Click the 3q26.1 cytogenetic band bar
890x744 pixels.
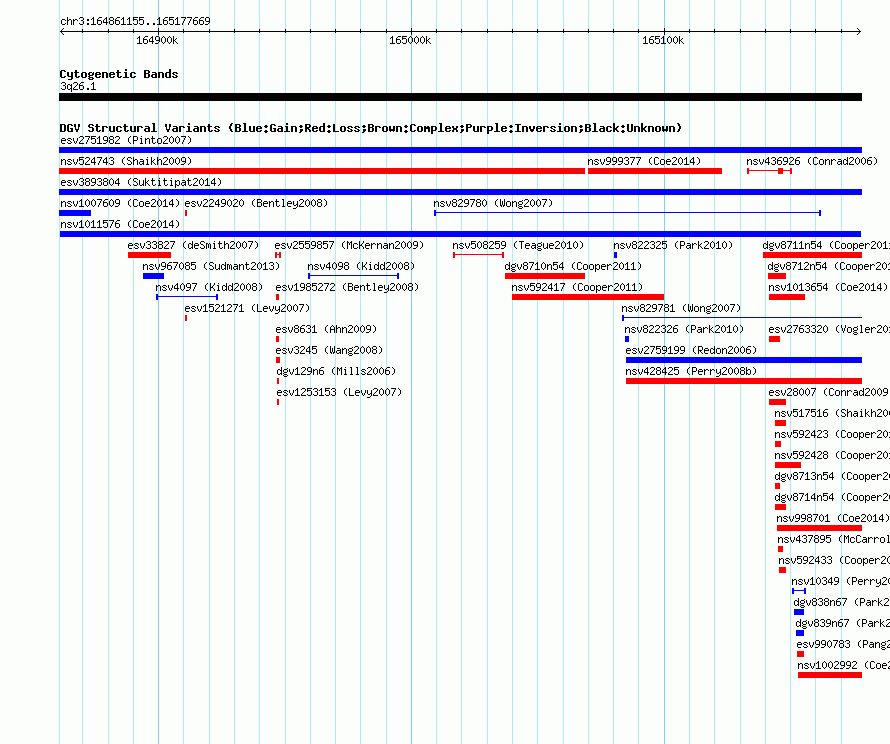(x=460, y=97)
